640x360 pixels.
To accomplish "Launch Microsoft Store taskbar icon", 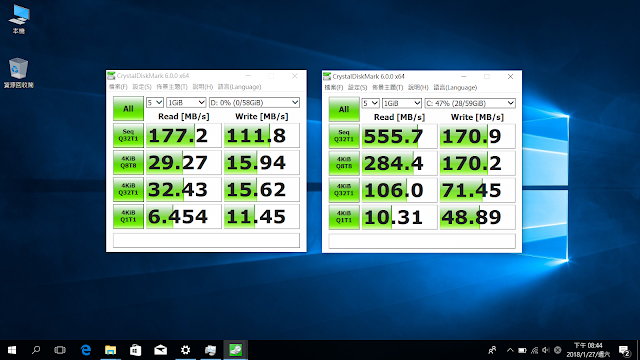I will 136,350.
